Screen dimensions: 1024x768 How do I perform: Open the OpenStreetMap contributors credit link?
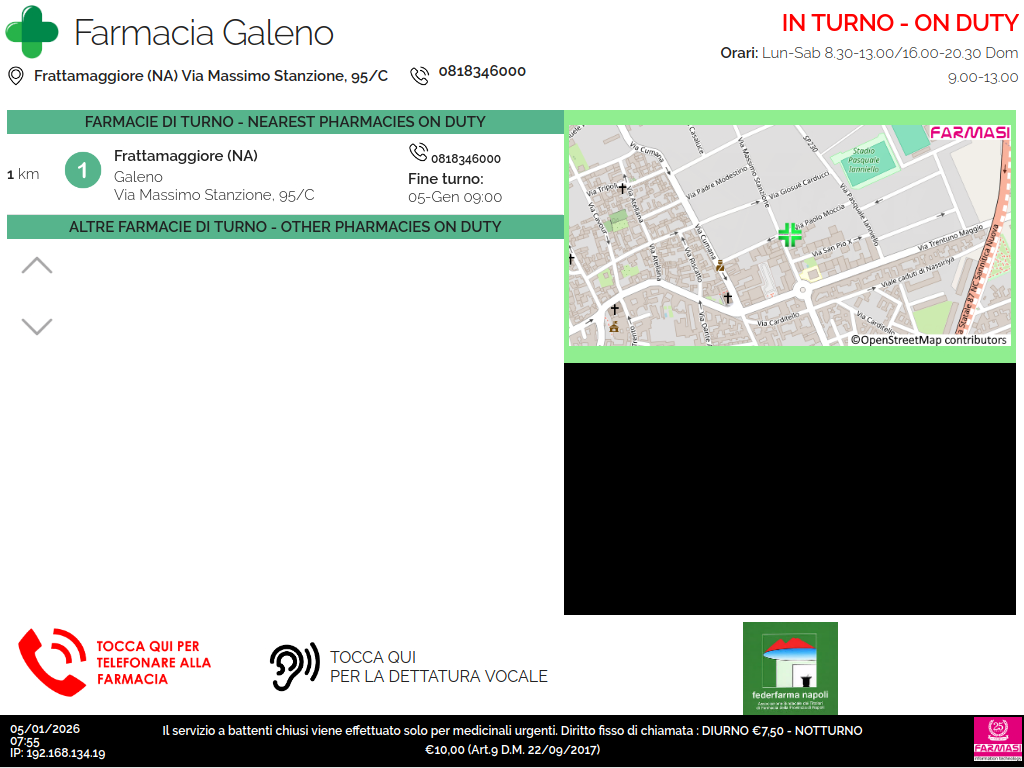(929, 340)
